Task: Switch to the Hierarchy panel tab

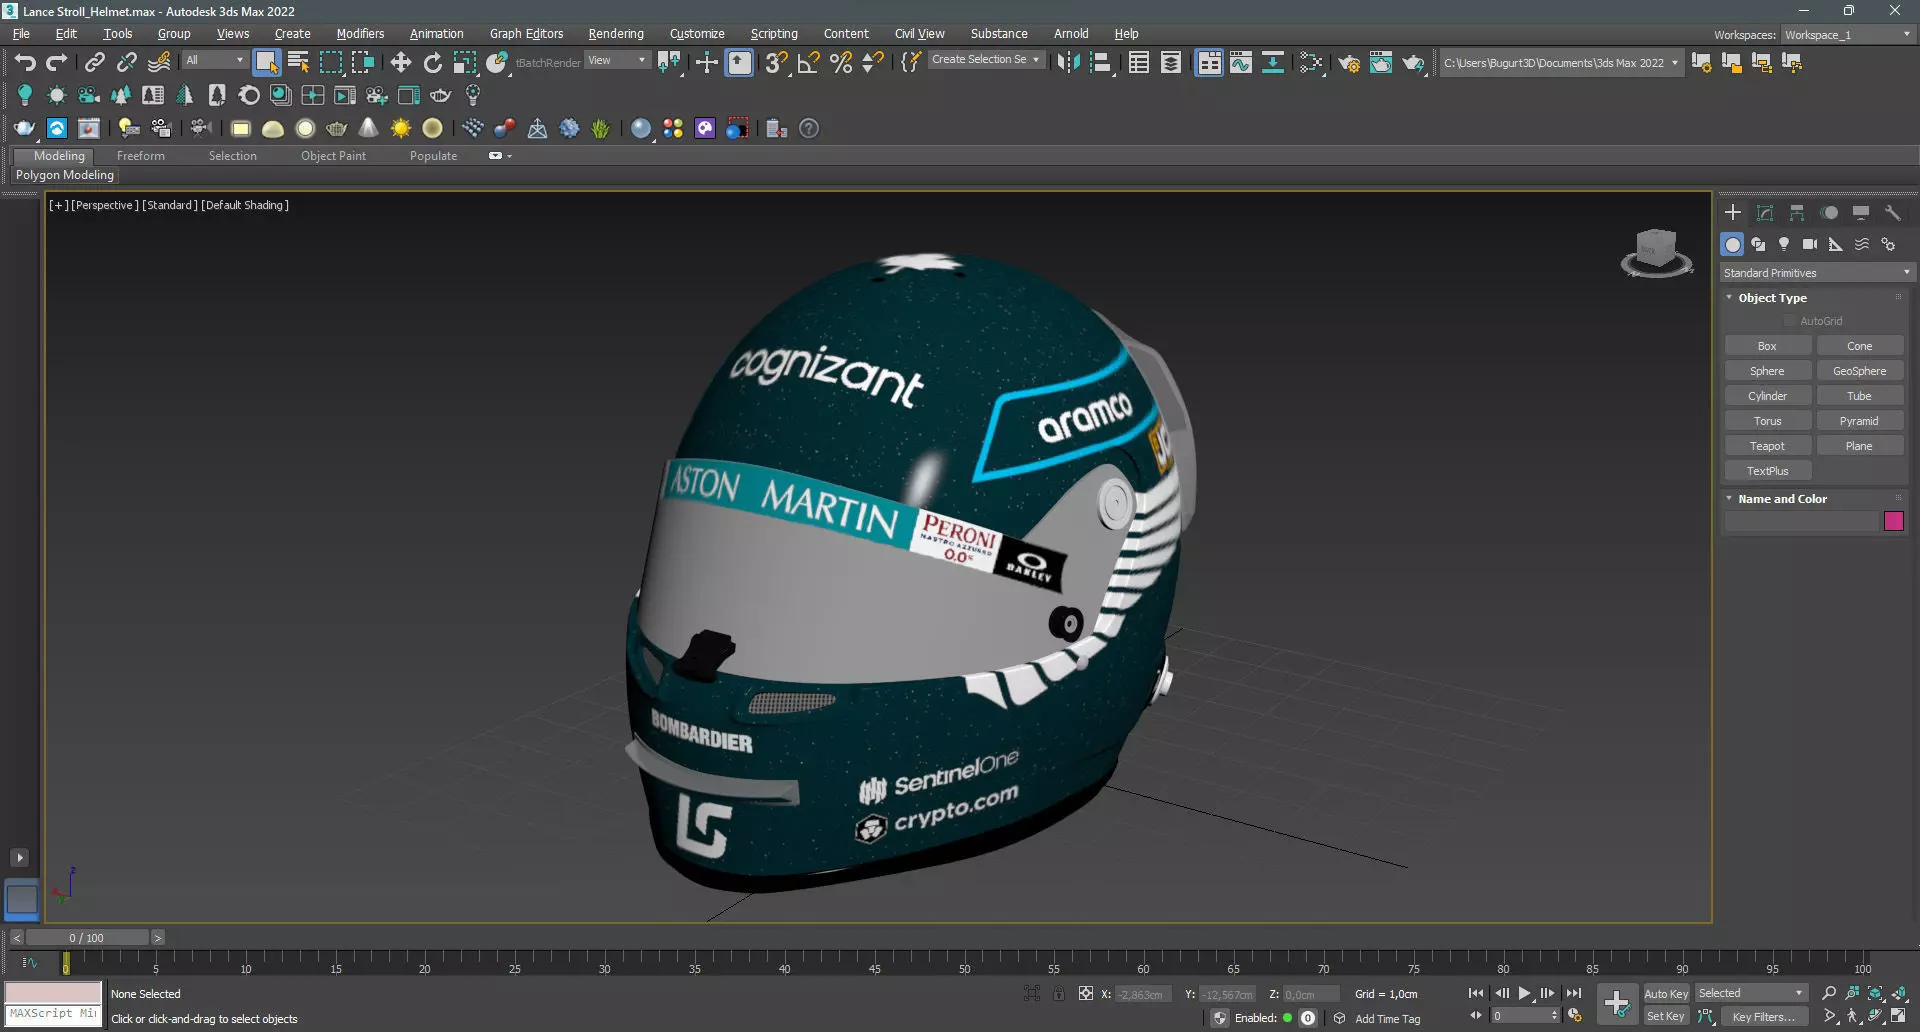Action: coord(1797,213)
